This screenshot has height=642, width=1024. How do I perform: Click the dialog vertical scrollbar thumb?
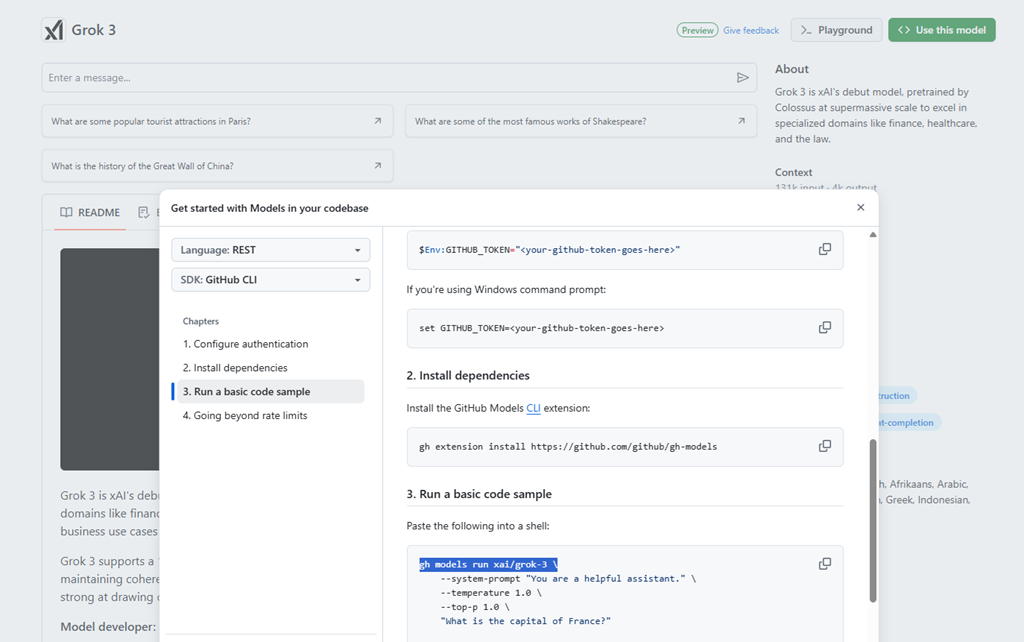(x=872, y=520)
